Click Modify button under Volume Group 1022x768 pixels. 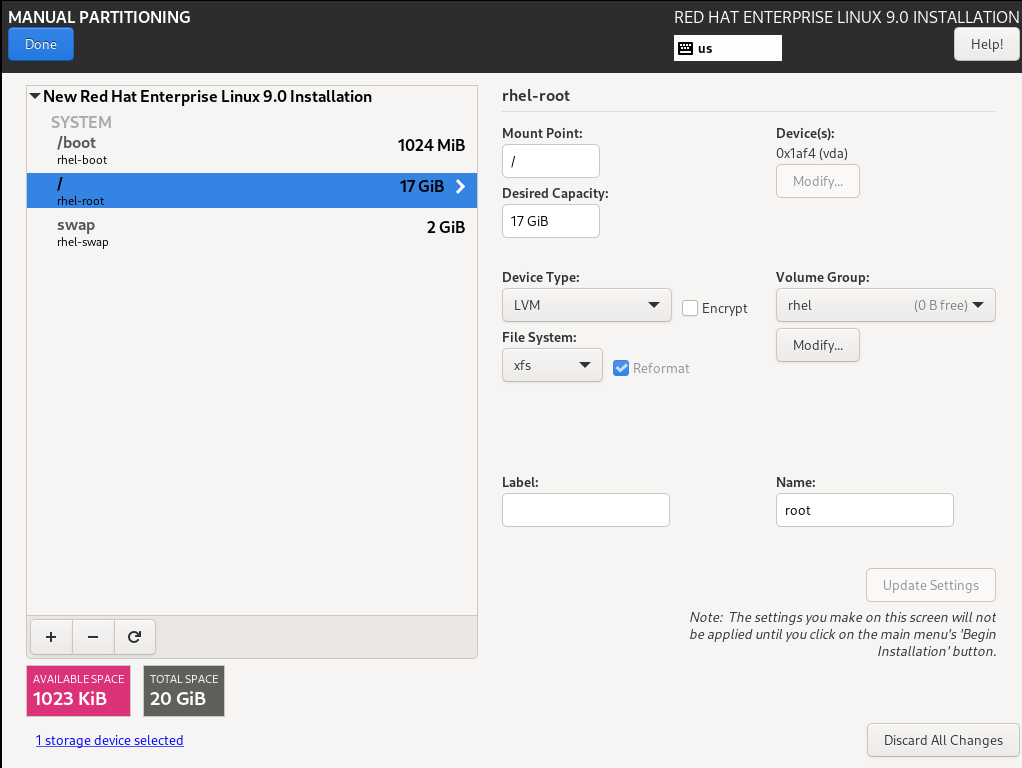tap(817, 345)
